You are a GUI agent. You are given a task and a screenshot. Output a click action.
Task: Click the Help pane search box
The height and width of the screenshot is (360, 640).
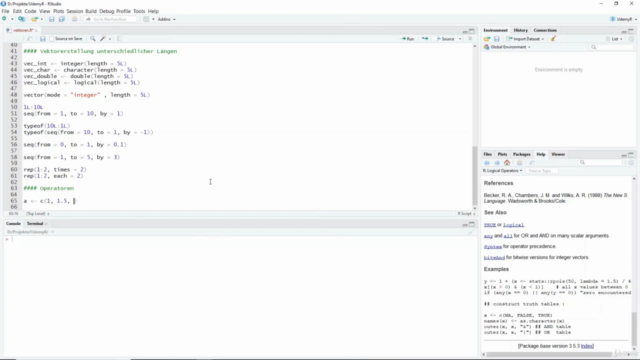(x=600, y=163)
